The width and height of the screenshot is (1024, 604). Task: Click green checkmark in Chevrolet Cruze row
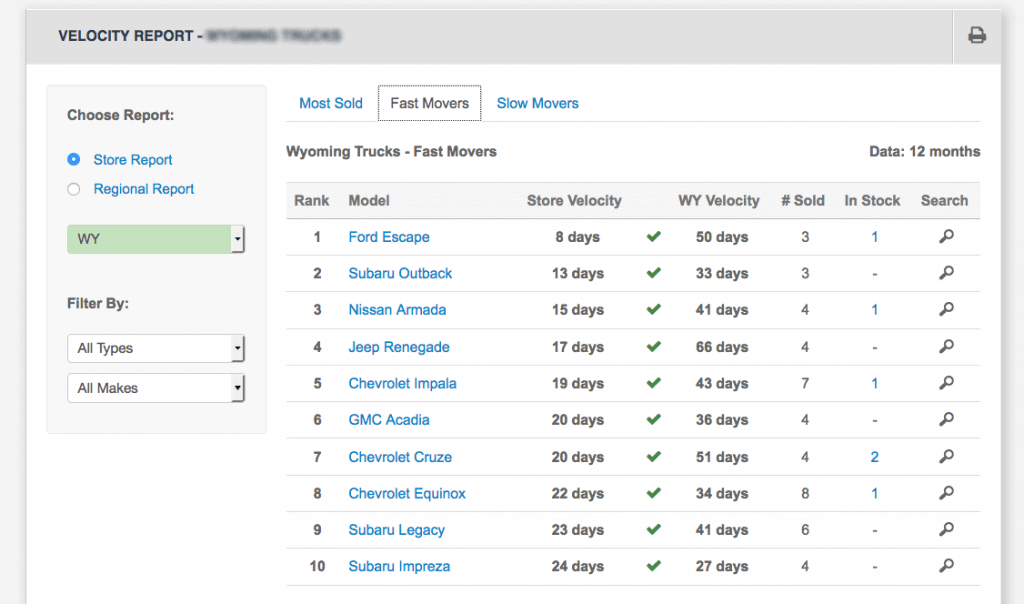[654, 457]
